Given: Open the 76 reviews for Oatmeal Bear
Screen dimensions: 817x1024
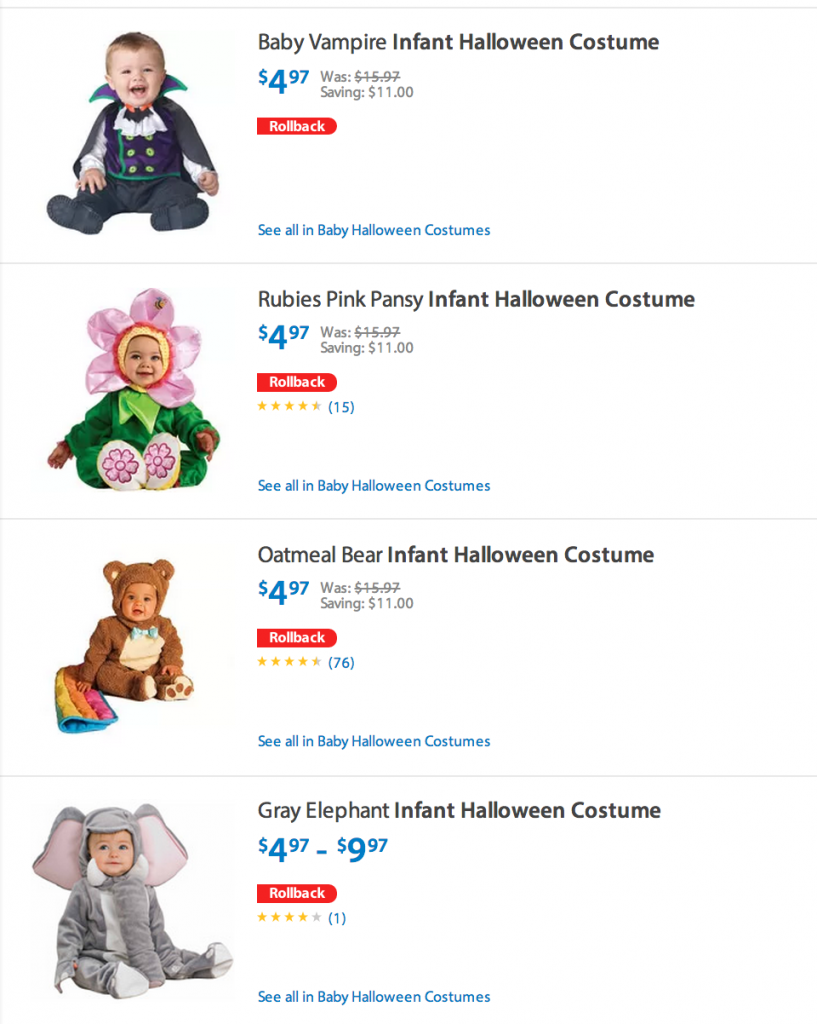Looking at the screenshot, I should (341, 662).
